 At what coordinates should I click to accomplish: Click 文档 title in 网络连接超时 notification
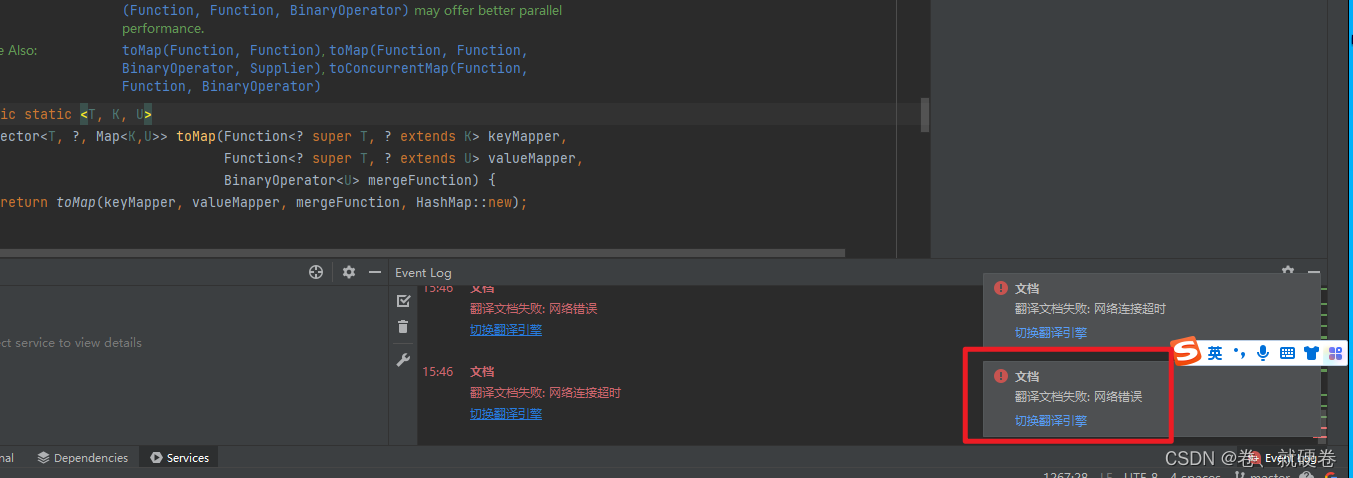coord(1027,288)
